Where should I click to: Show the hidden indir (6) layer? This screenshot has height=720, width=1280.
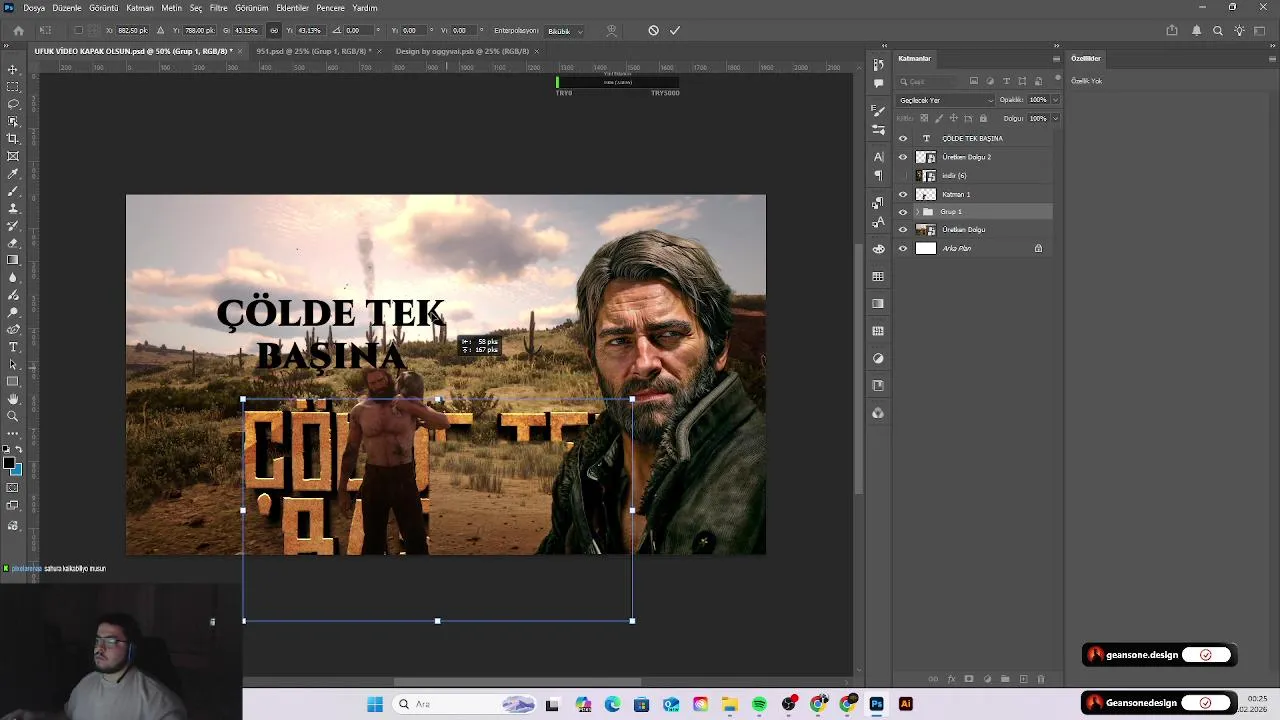pos(903,176)
